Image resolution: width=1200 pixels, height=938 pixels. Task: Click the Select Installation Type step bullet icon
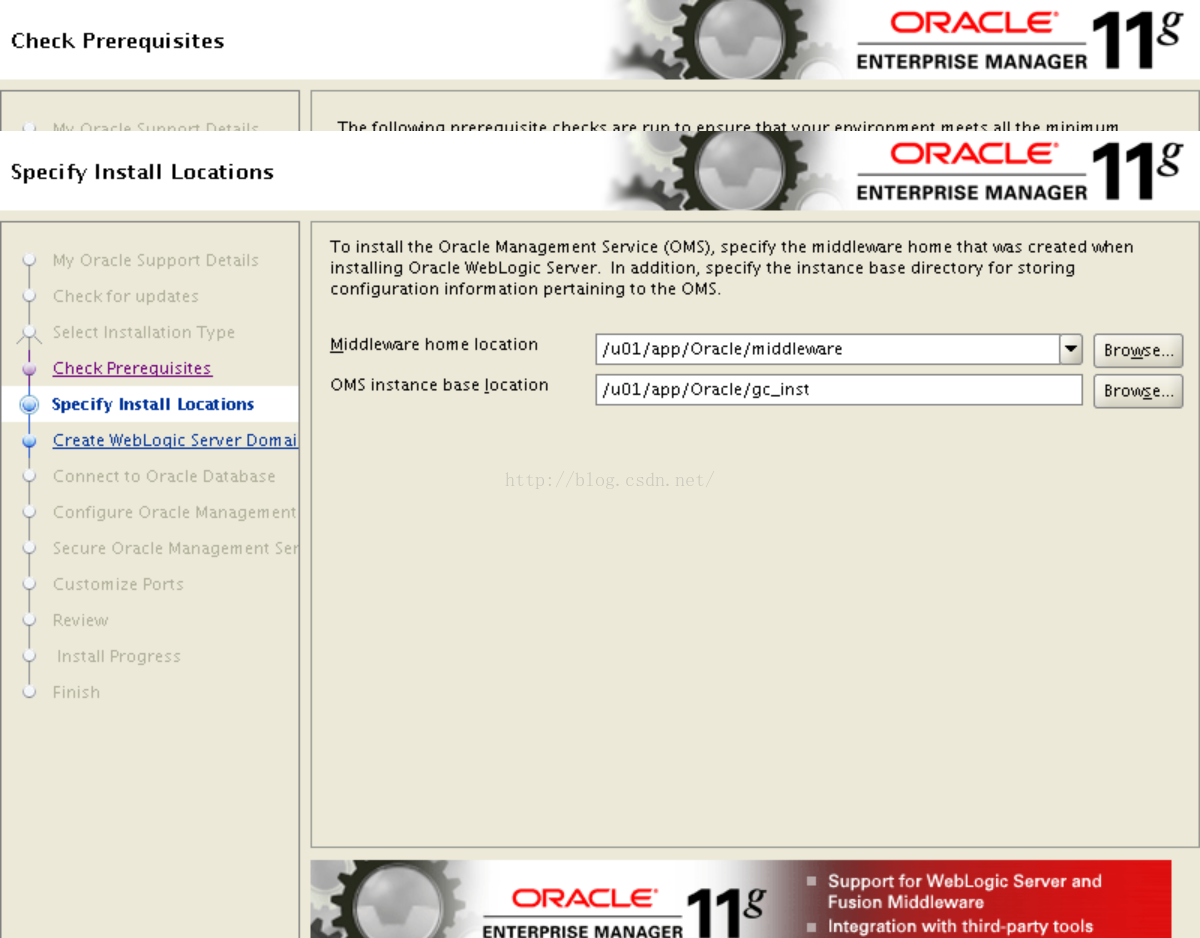30,332
